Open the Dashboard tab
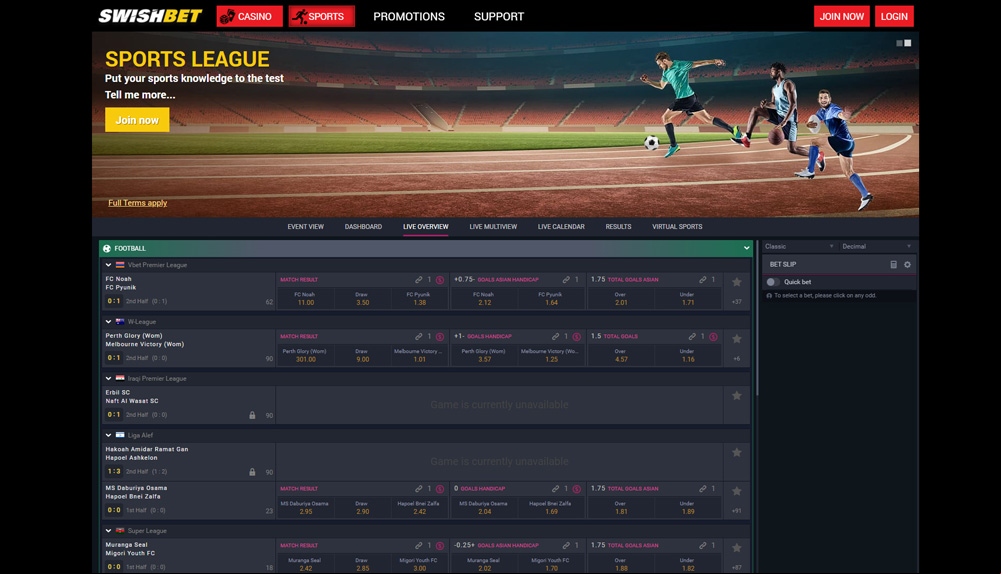Viewport: 1001px width, 574px height. pos(363,227)
